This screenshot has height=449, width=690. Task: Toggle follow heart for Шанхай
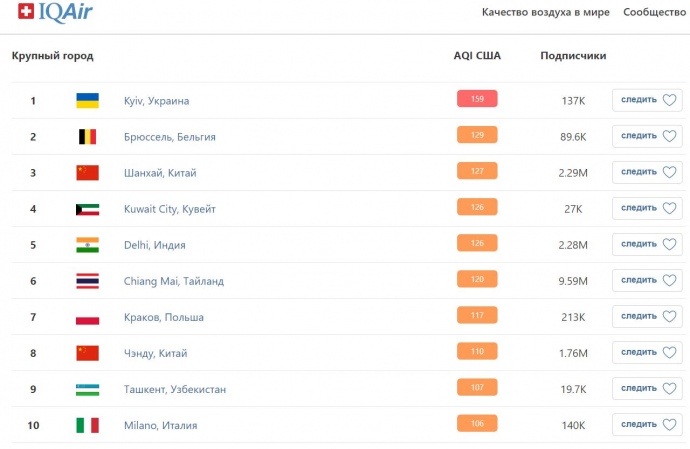[x=670, y=172]
